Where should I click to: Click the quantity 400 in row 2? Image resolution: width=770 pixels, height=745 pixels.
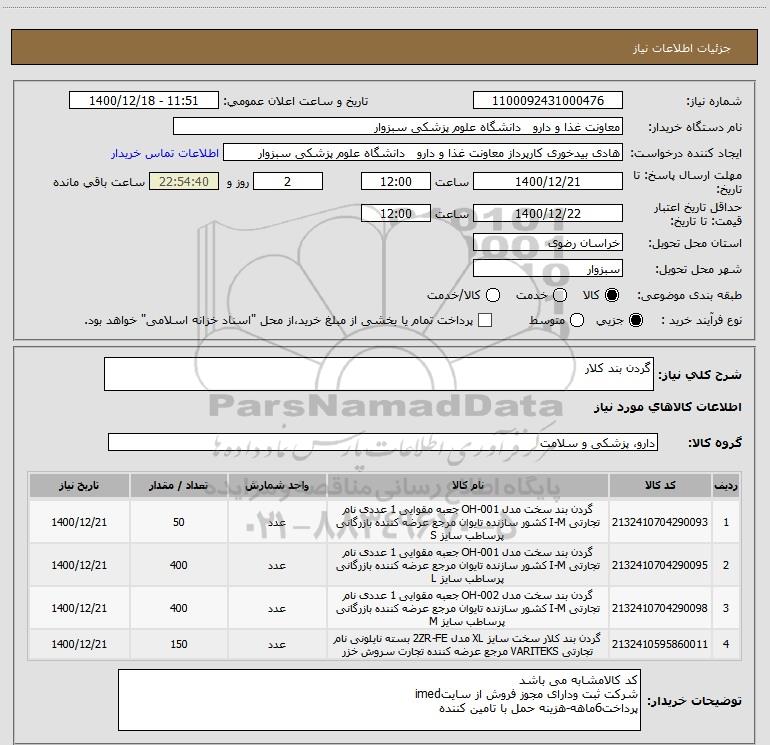(178, 565)
